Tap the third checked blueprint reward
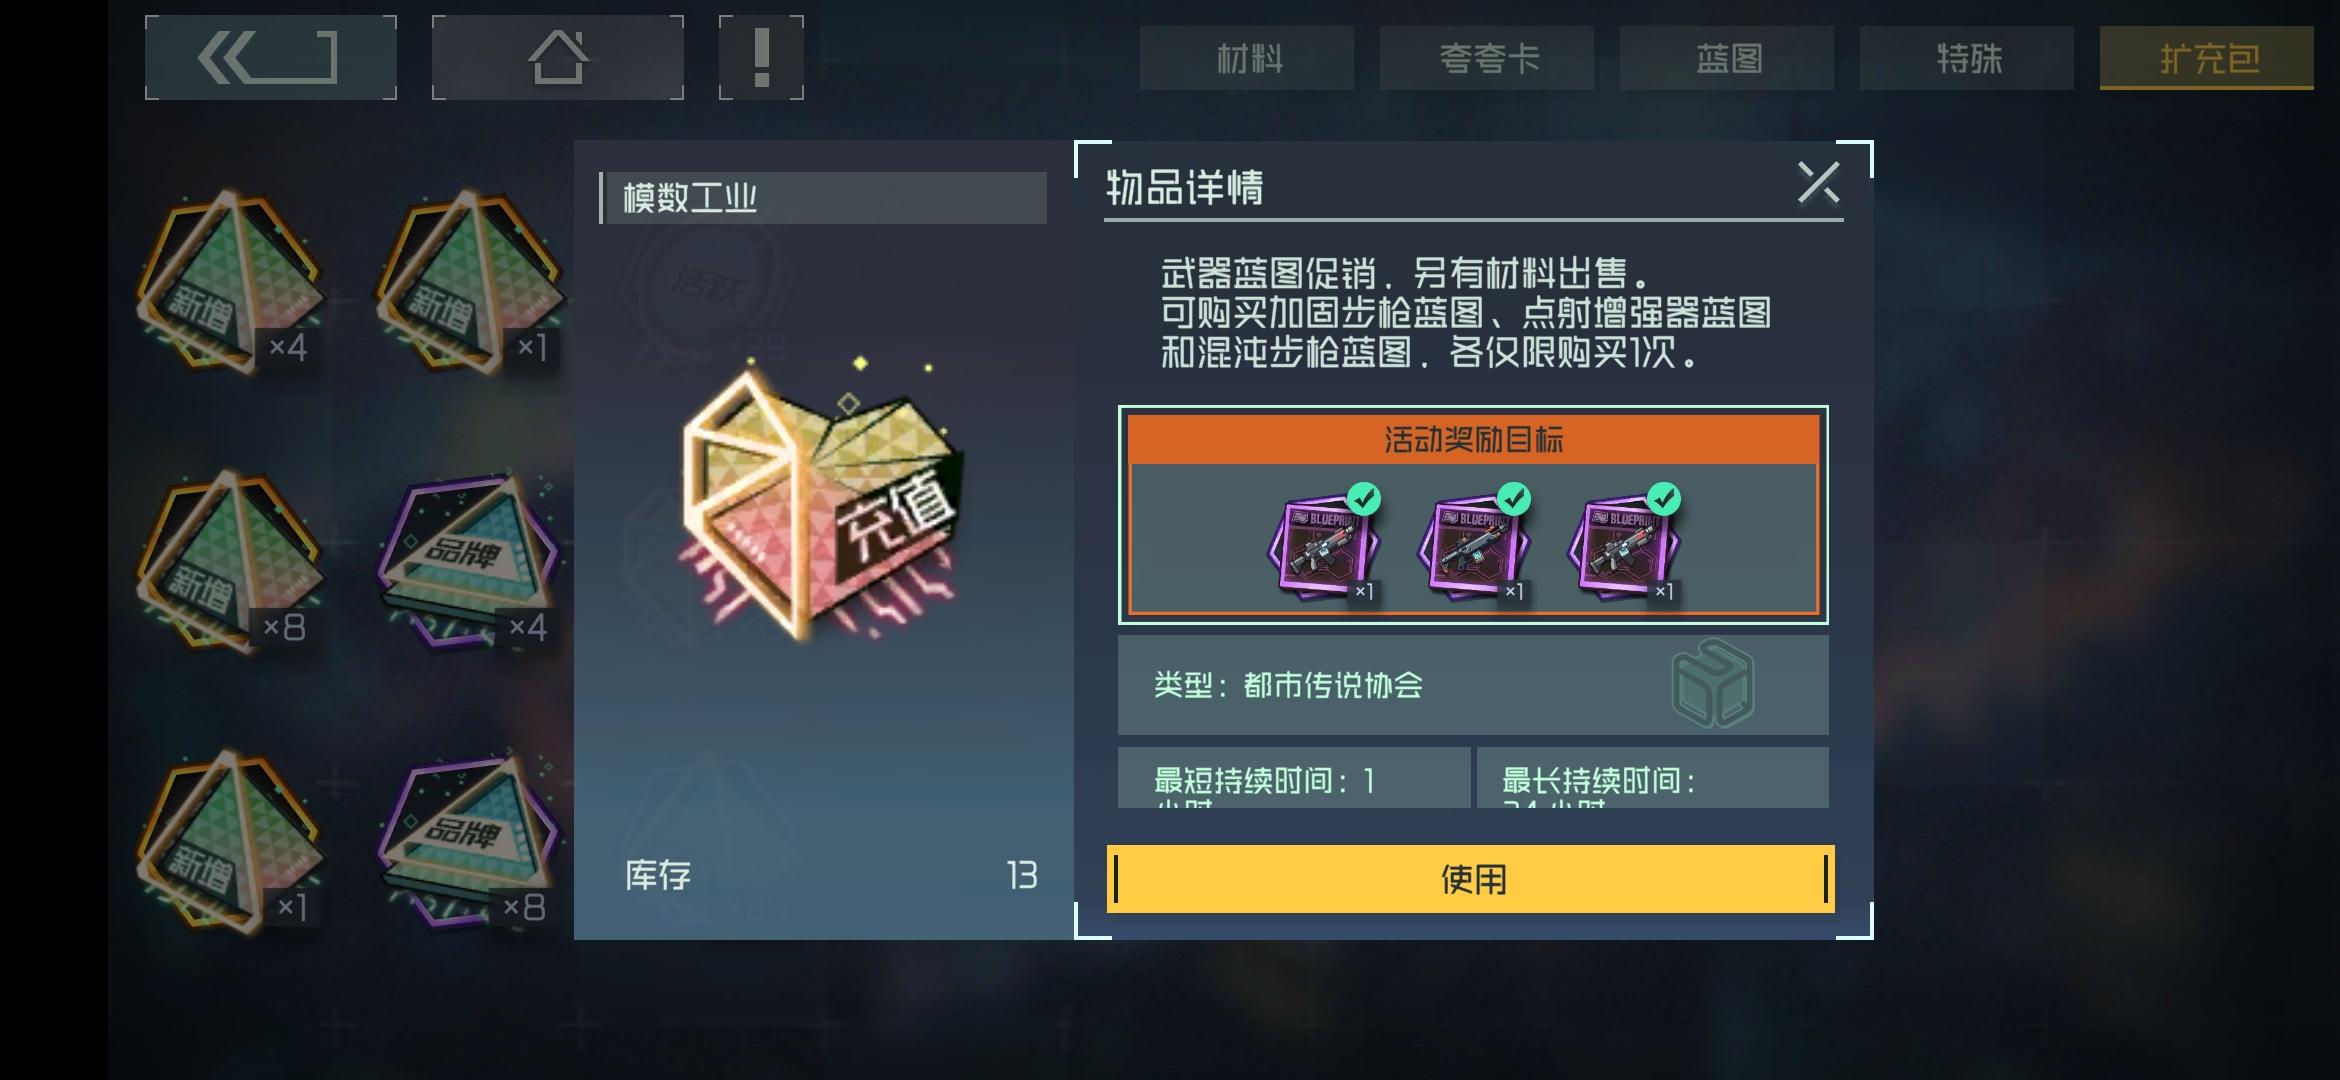 1624,544
